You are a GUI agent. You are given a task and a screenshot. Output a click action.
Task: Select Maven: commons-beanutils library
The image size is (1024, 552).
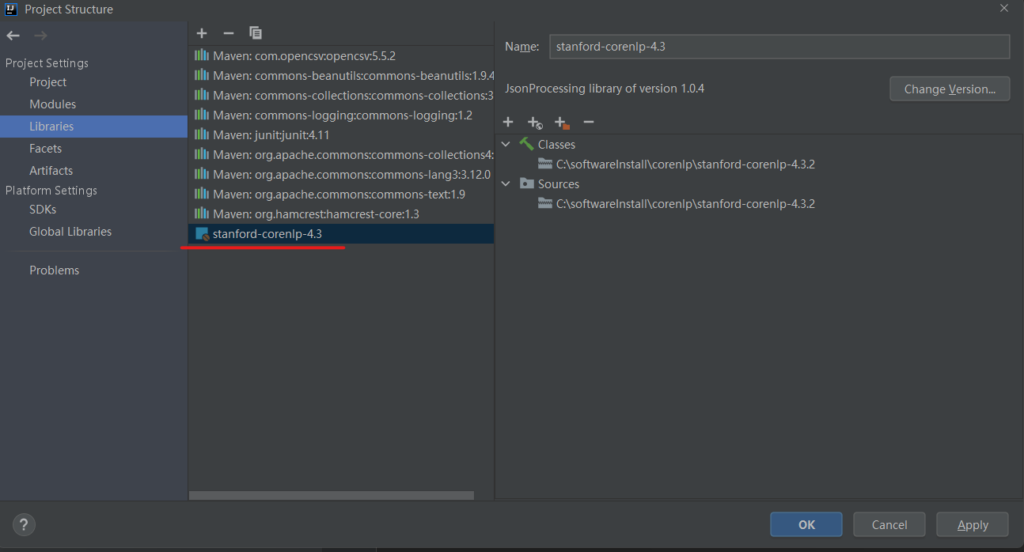coord(341,76)
